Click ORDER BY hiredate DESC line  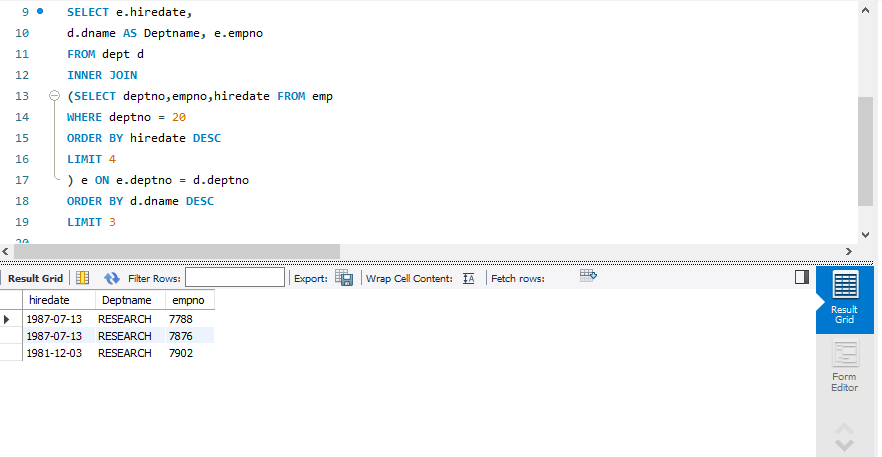coord(144,138)
